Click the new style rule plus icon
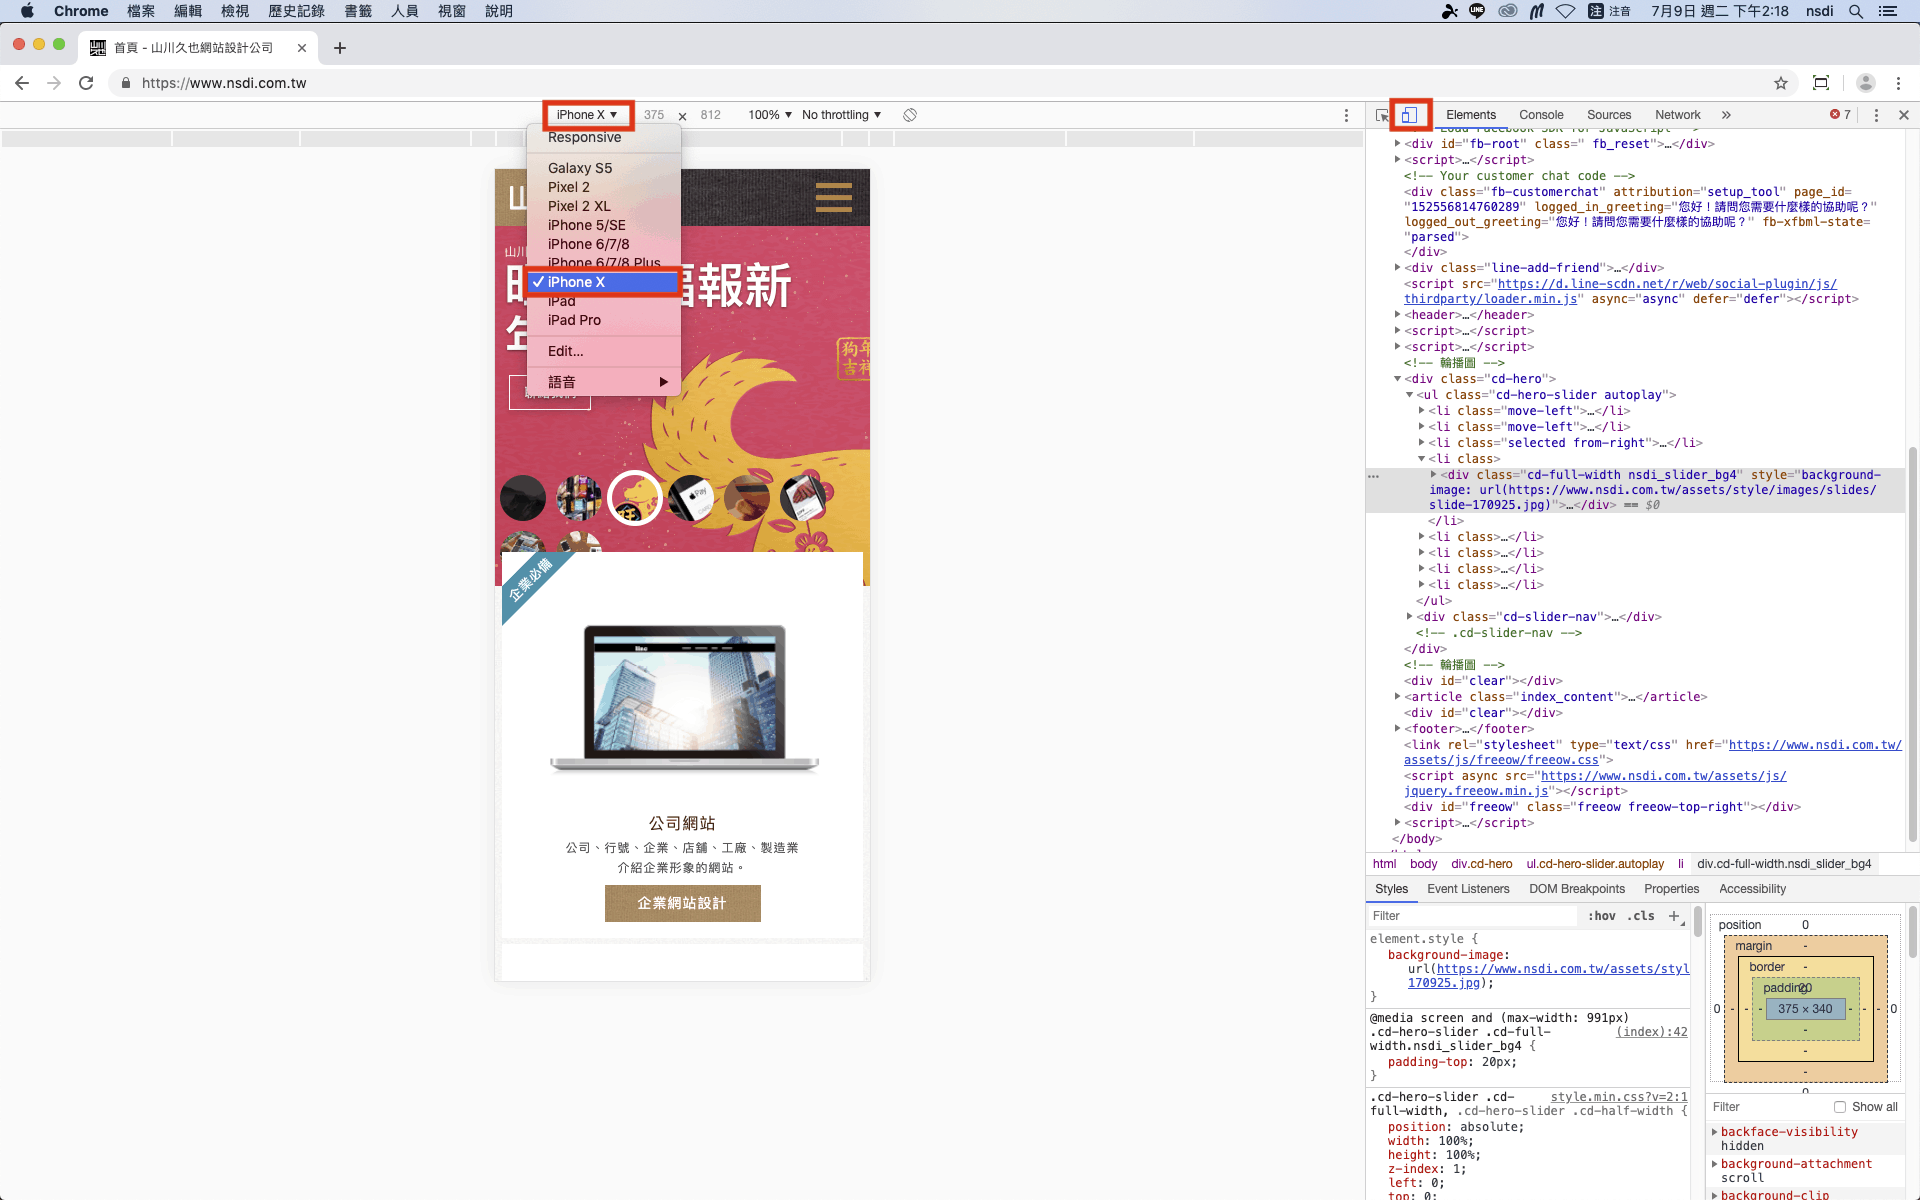 1674,916
